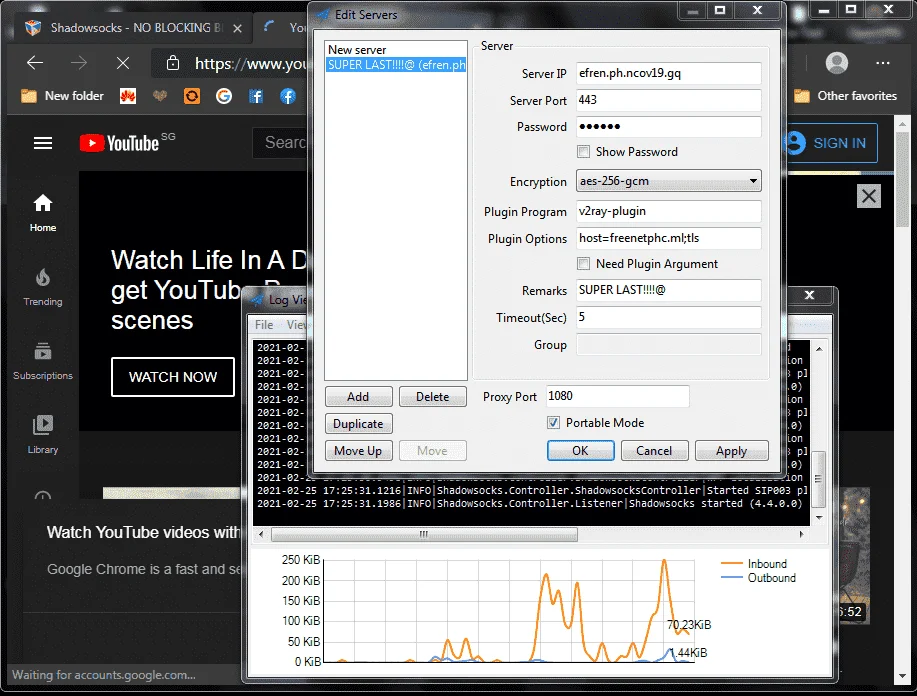Click OK in Edit Servers
Image resolution: width=917 pixels, height=696 pixels.
coord(580,450)
